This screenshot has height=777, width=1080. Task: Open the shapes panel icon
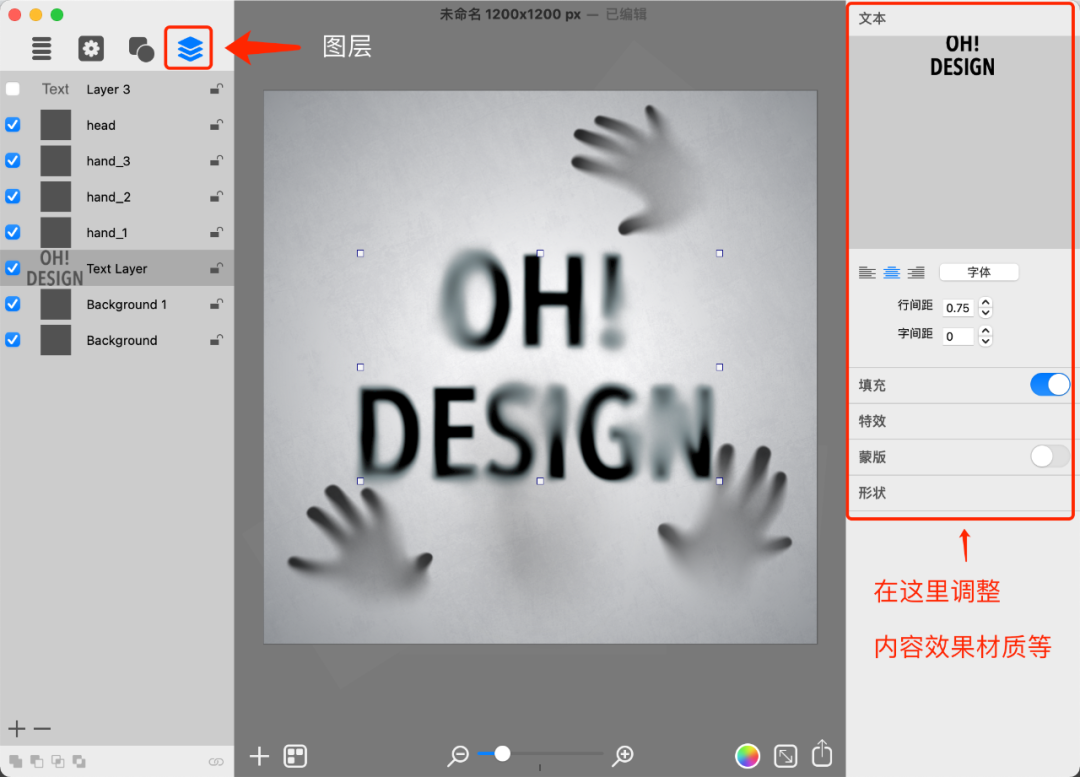point(141,48)
